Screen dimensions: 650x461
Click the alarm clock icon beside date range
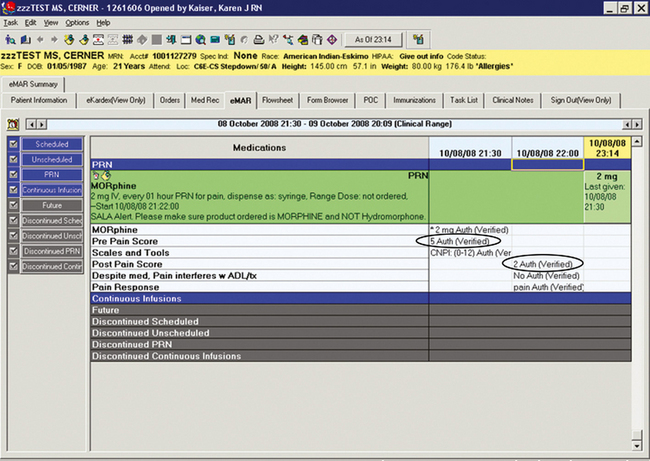coord(13,124)
